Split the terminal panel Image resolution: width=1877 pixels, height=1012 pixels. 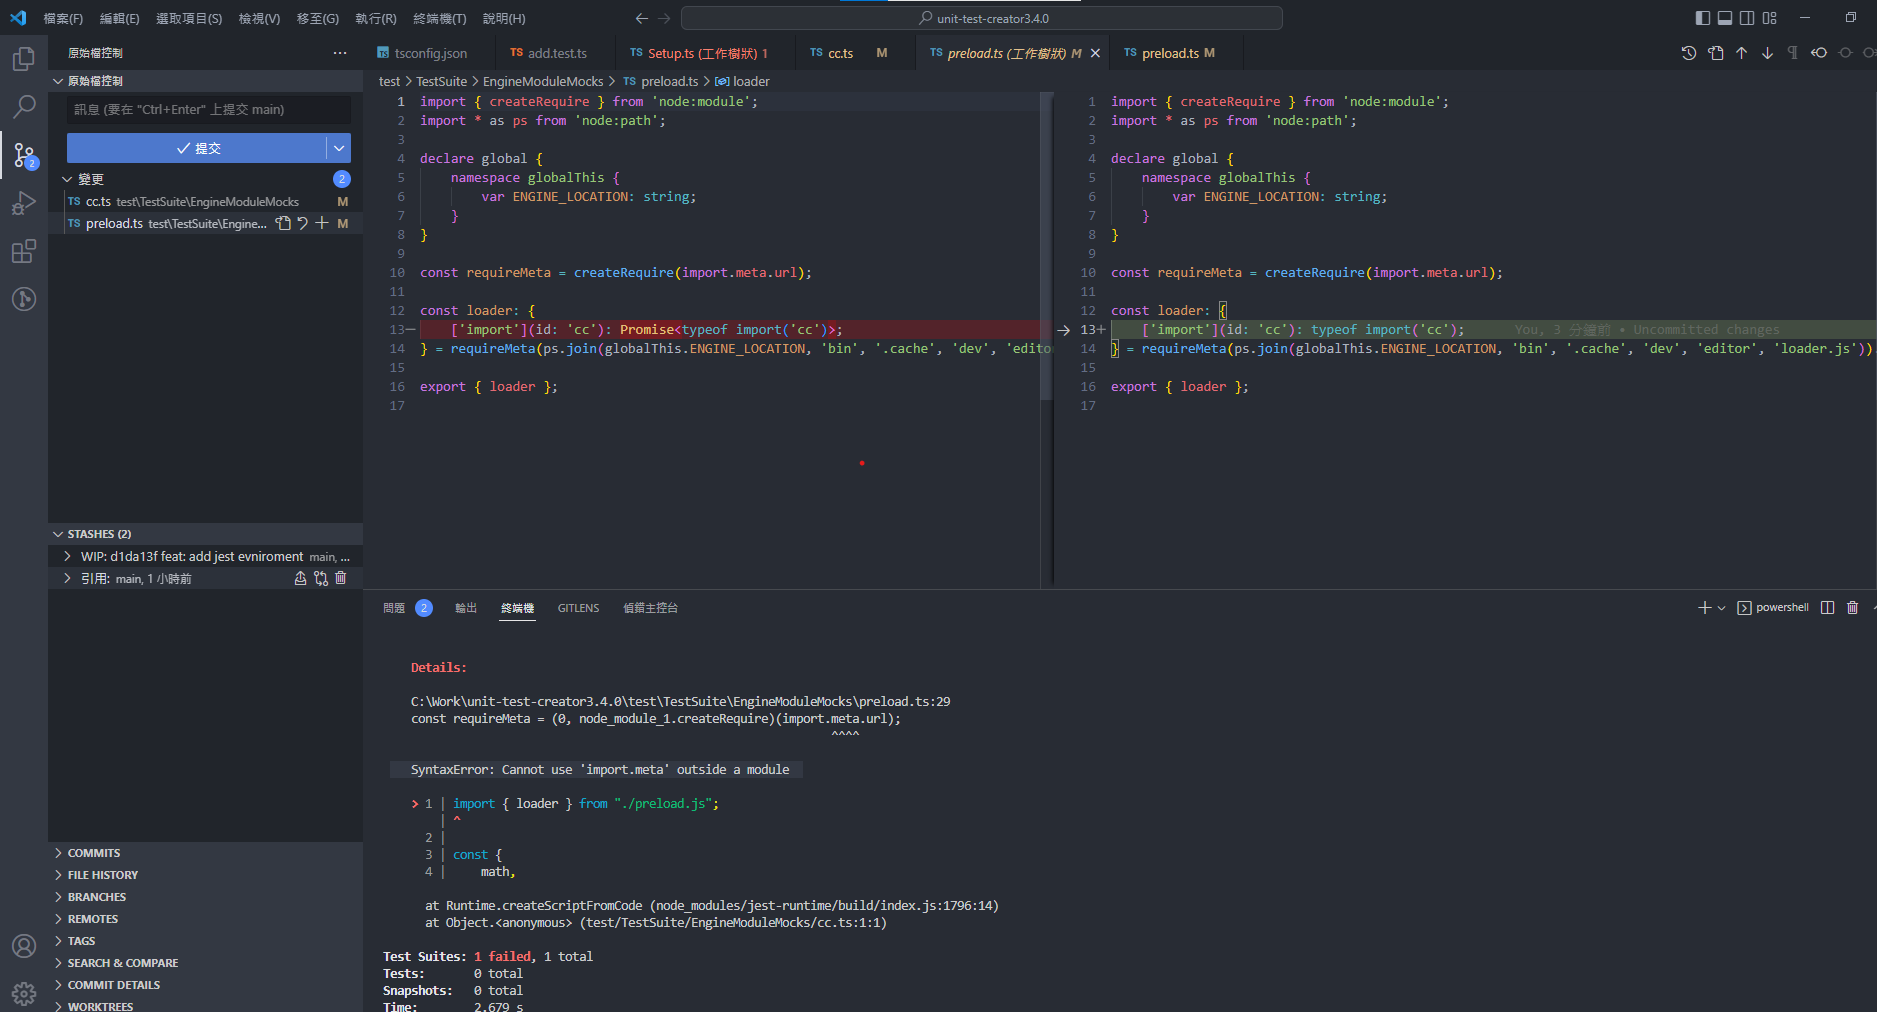click(x=1828, y=608)
